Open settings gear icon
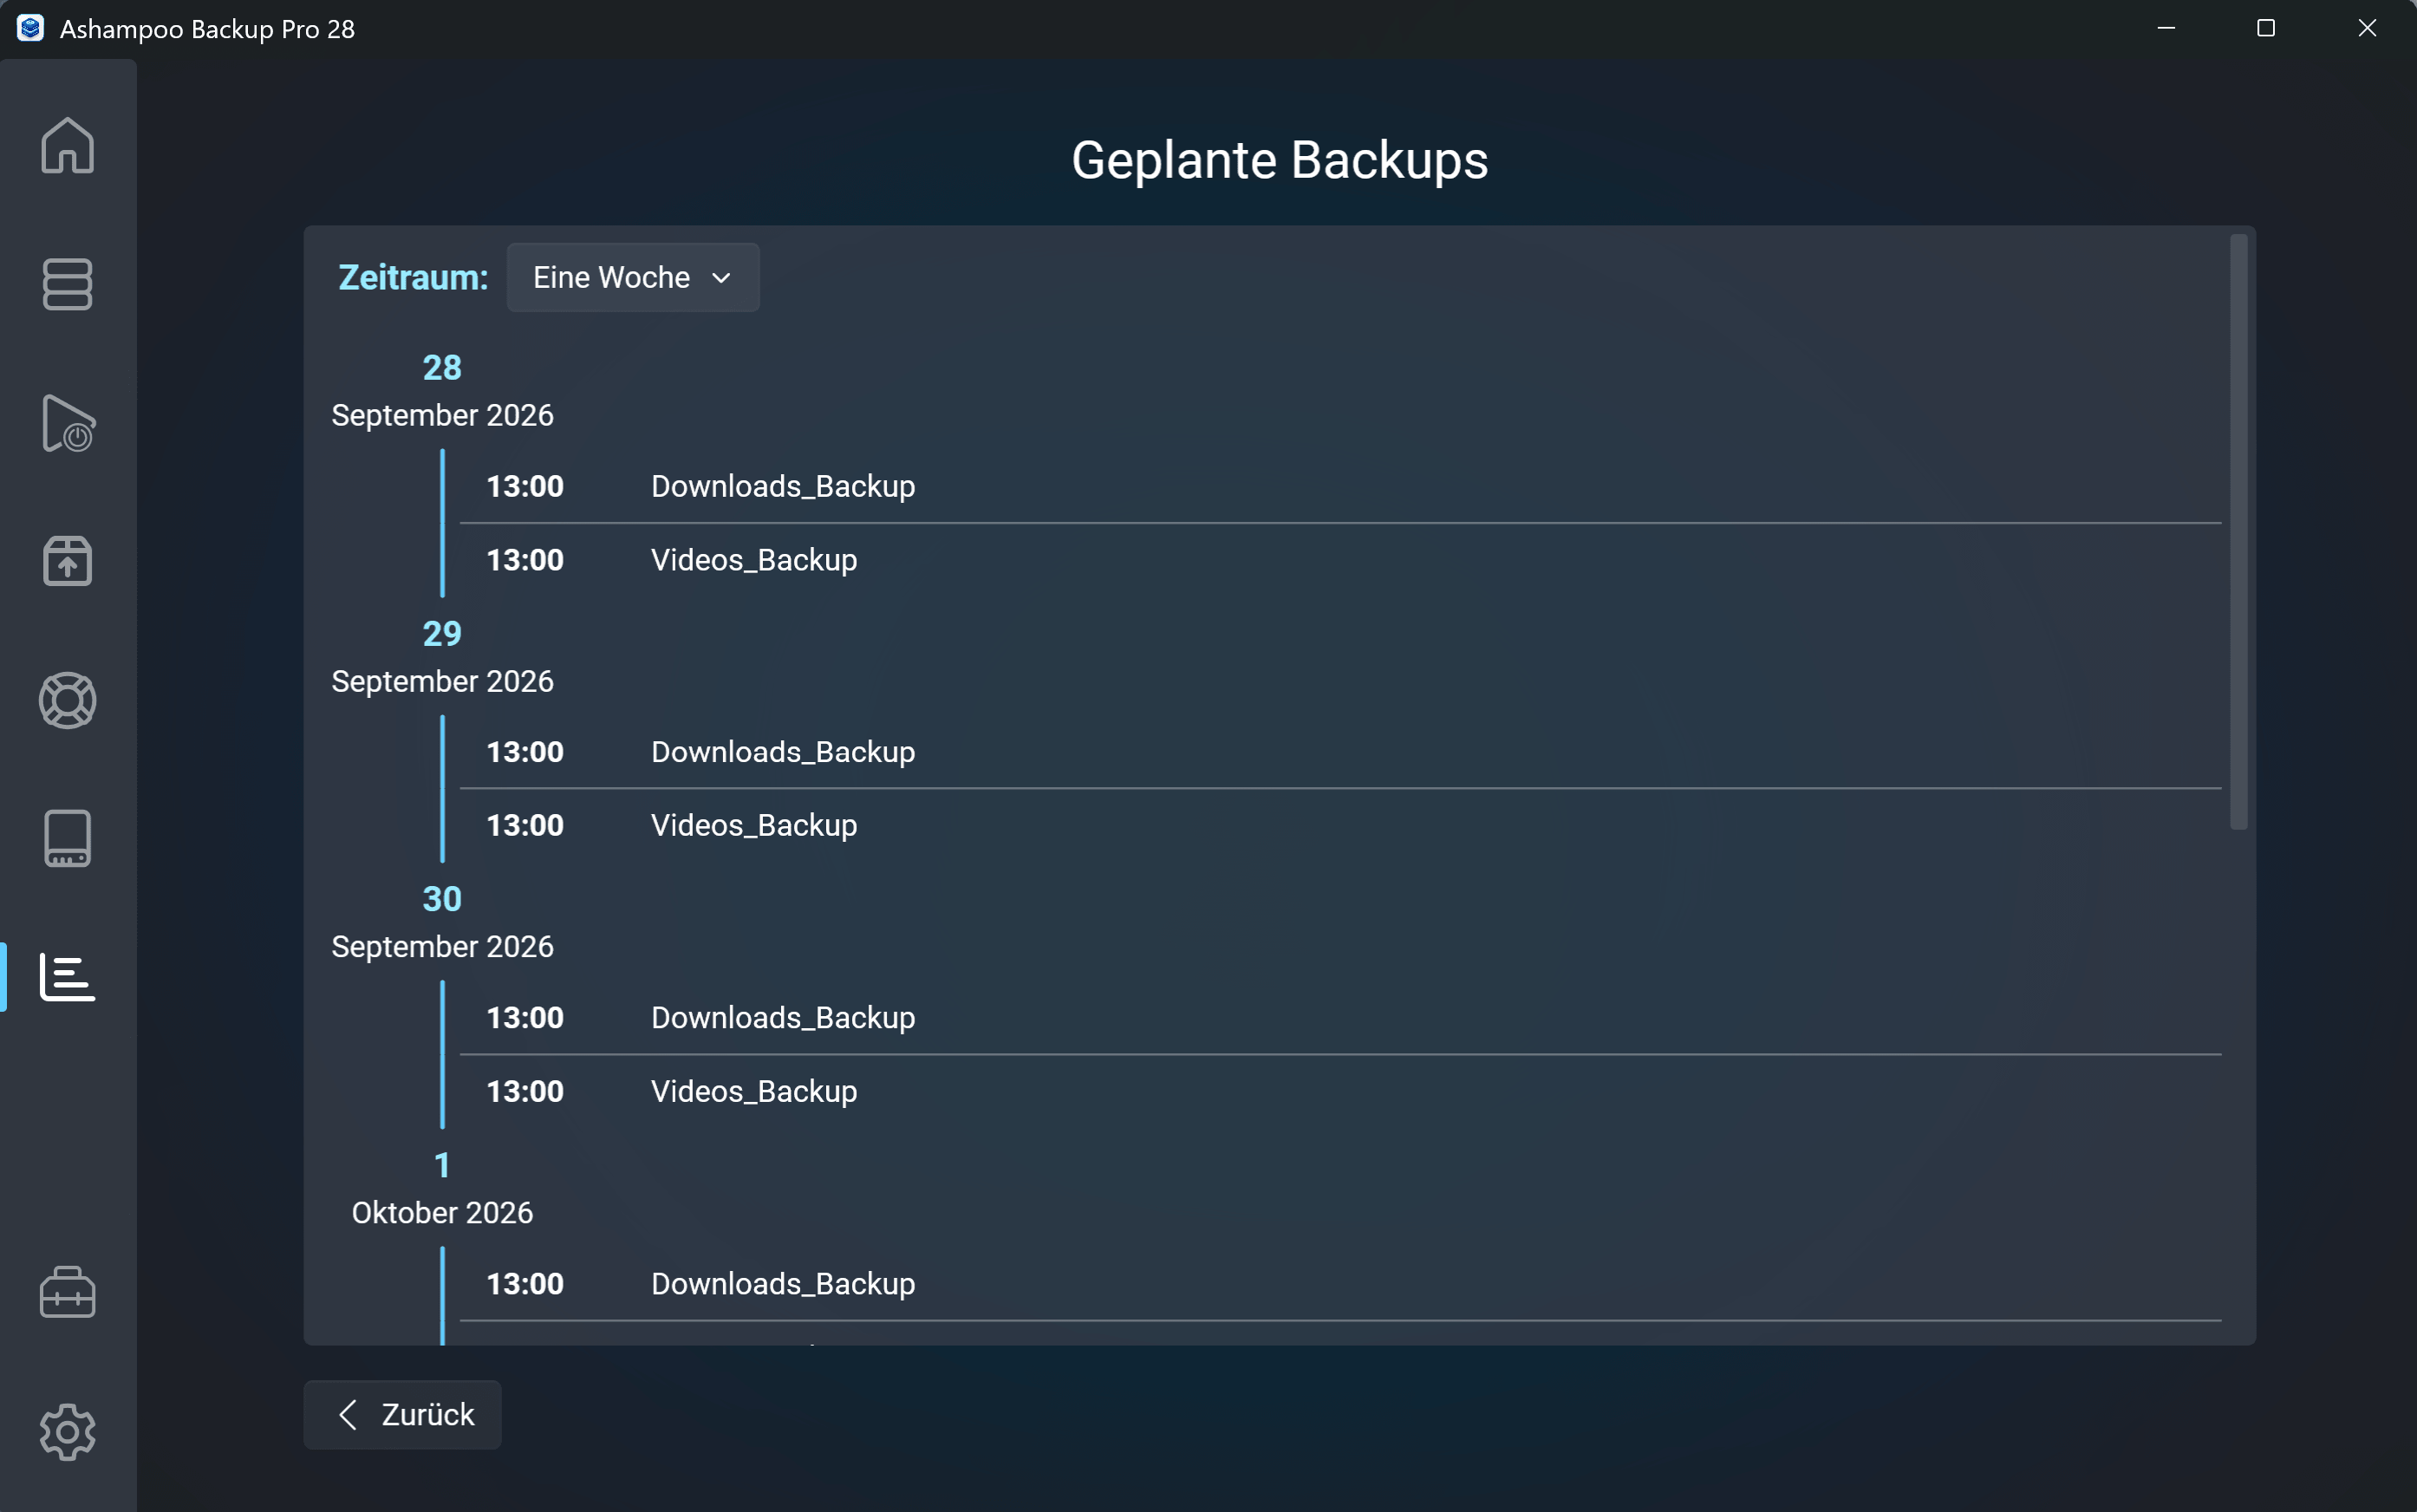 click(x=67, y=1431)
